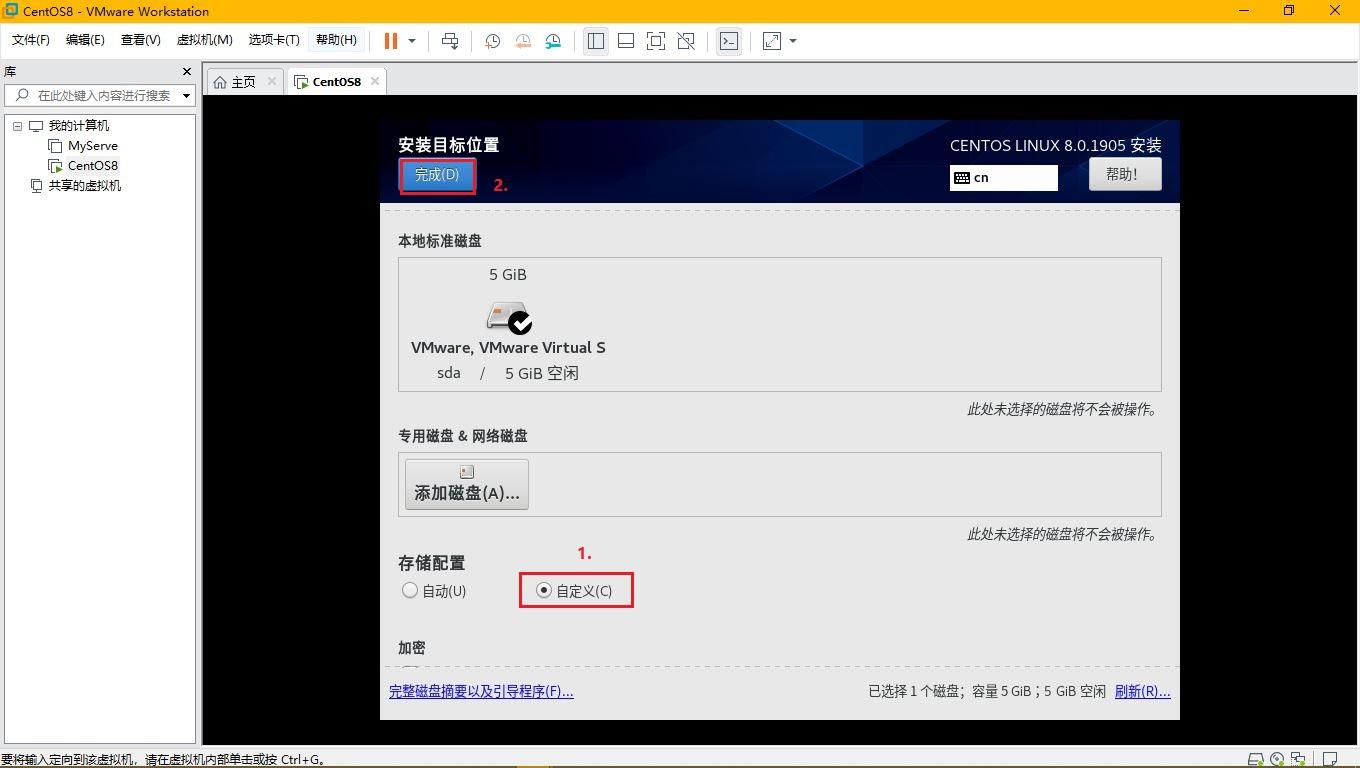Select 共享的虚拟机 in library tree
Screen dimensions: 1360x768
click(x=85, y=185)
